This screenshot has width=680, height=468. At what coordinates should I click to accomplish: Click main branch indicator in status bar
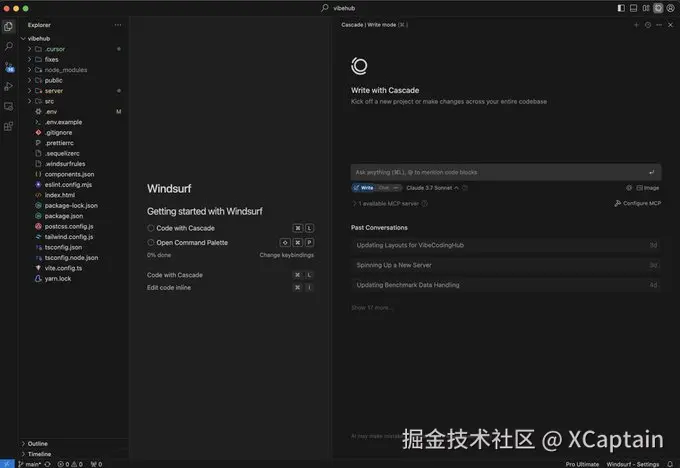pyautogui.click(x=29, y=464)
